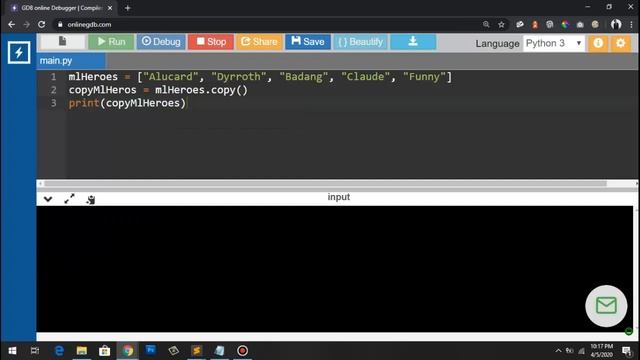Launch Microsoft Edge from taskbar
This screenshot has height=360, width=640.
59,351
